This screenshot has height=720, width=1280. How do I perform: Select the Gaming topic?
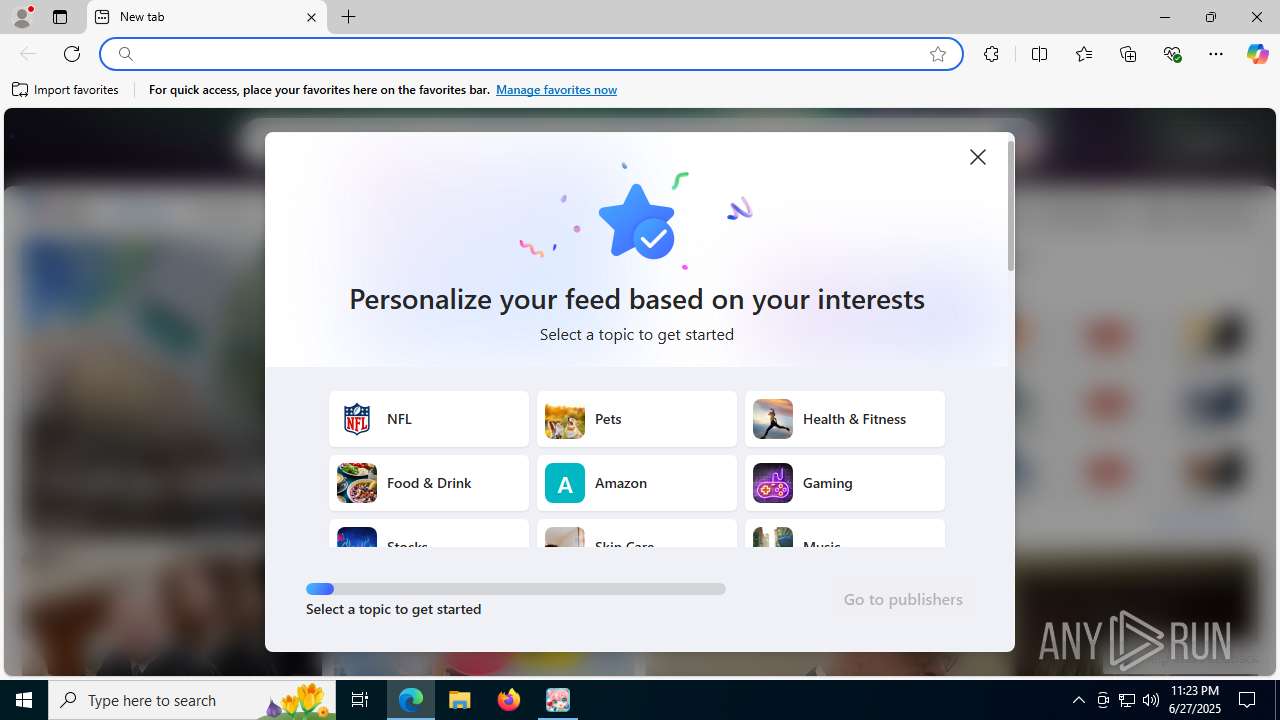pos(845,483)
